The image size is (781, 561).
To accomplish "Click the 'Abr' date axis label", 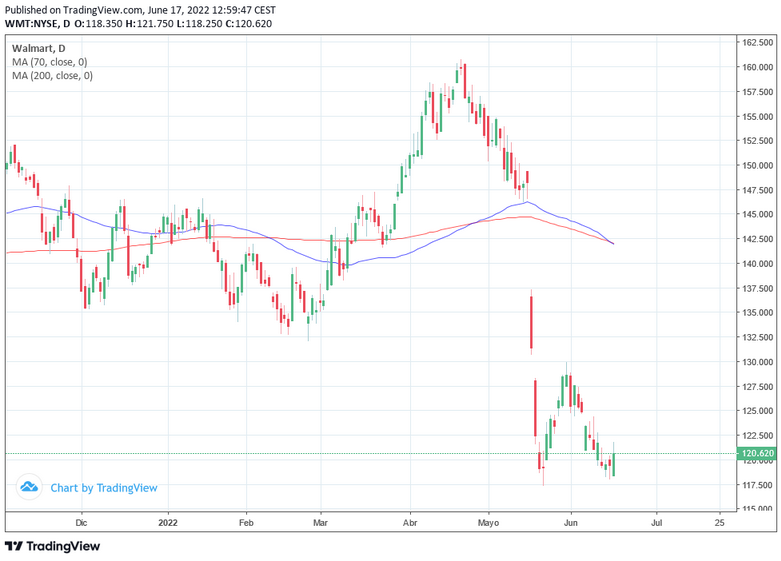I will click(x=410, y=523).
